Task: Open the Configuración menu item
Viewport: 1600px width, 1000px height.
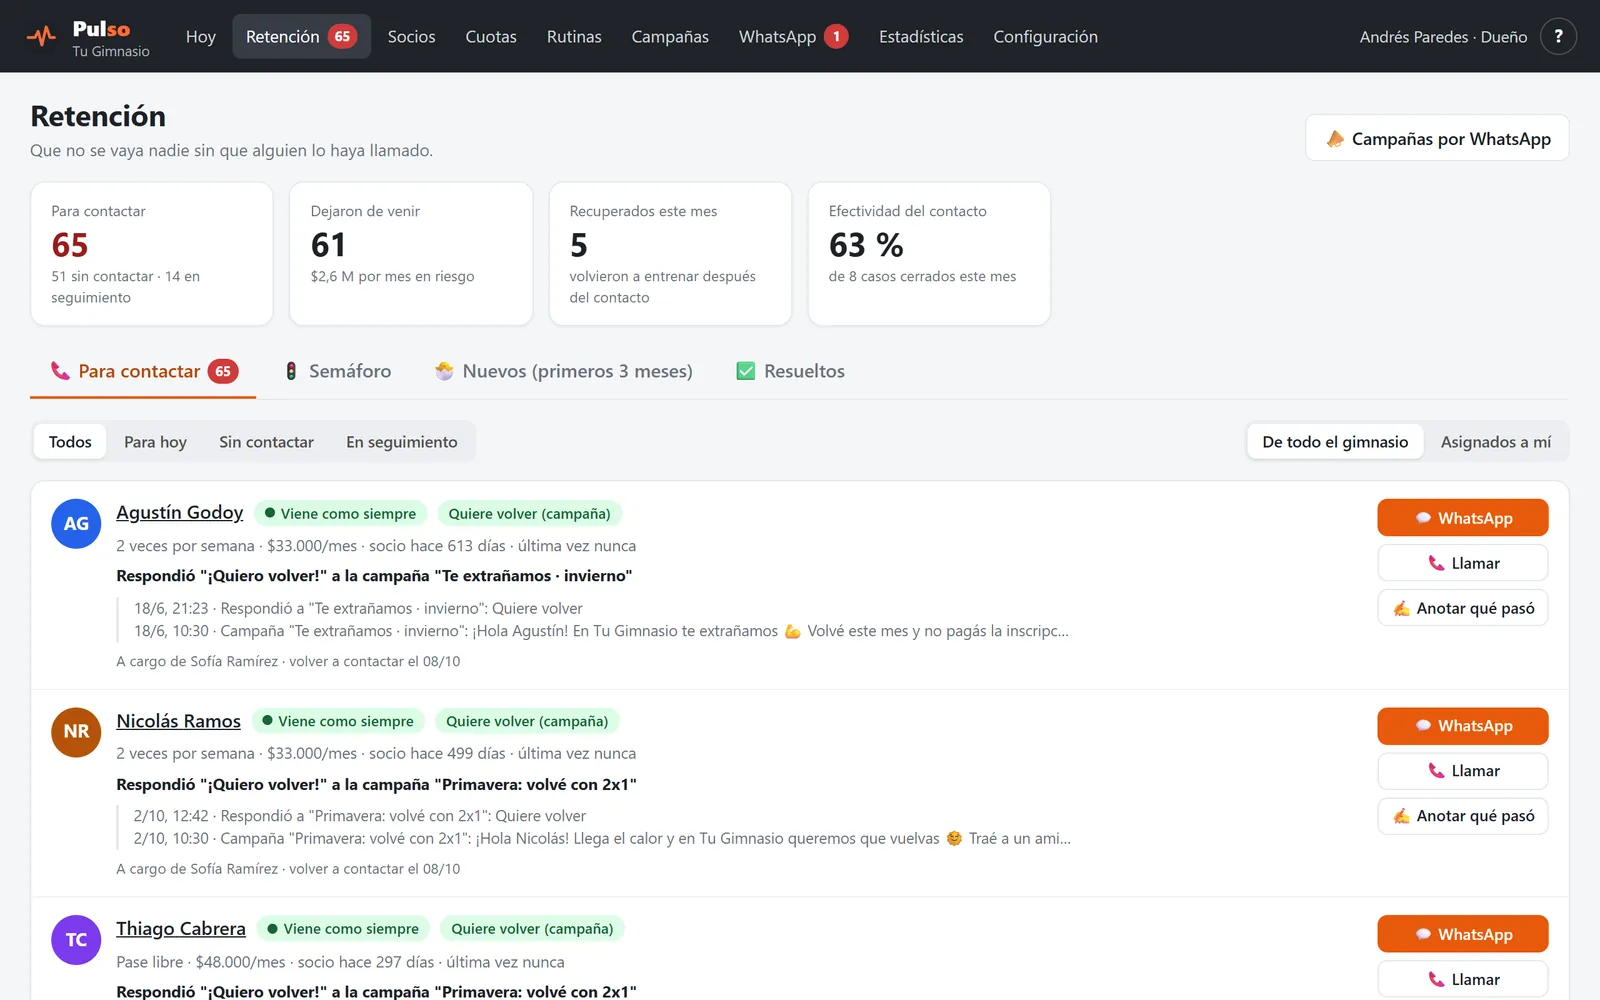Action: click(x=1045, y=36)
